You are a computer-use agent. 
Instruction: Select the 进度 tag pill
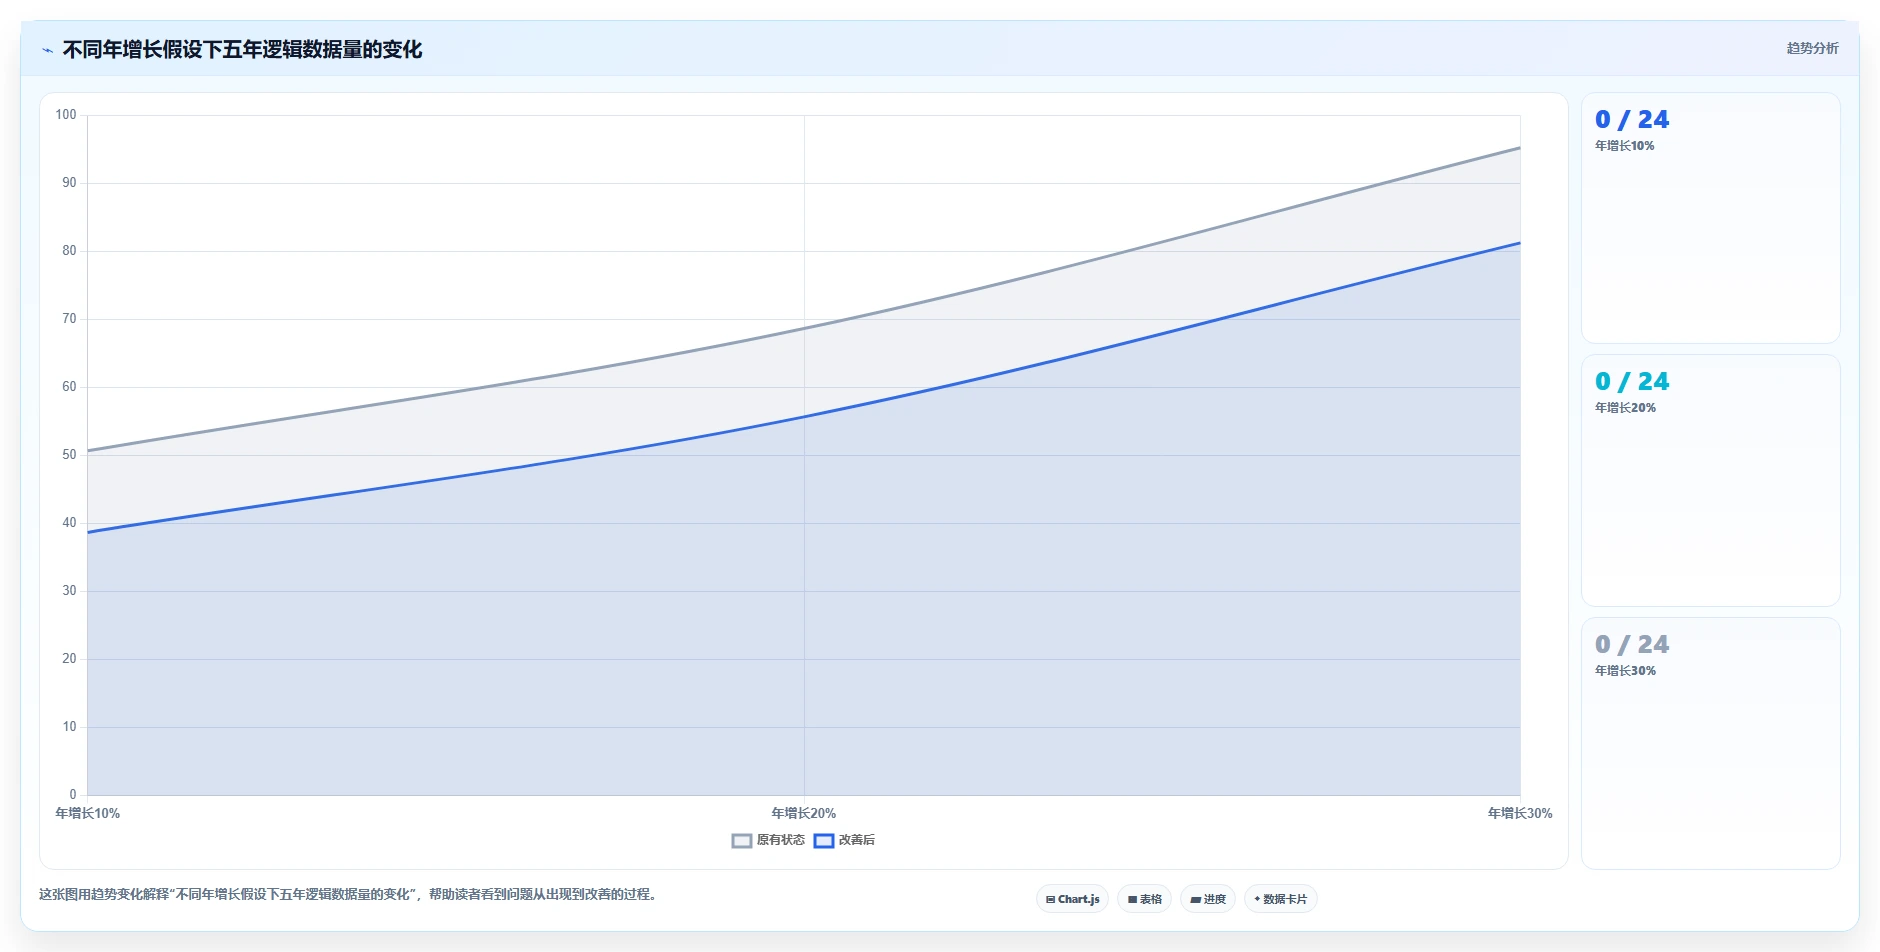coord(1208,899)
